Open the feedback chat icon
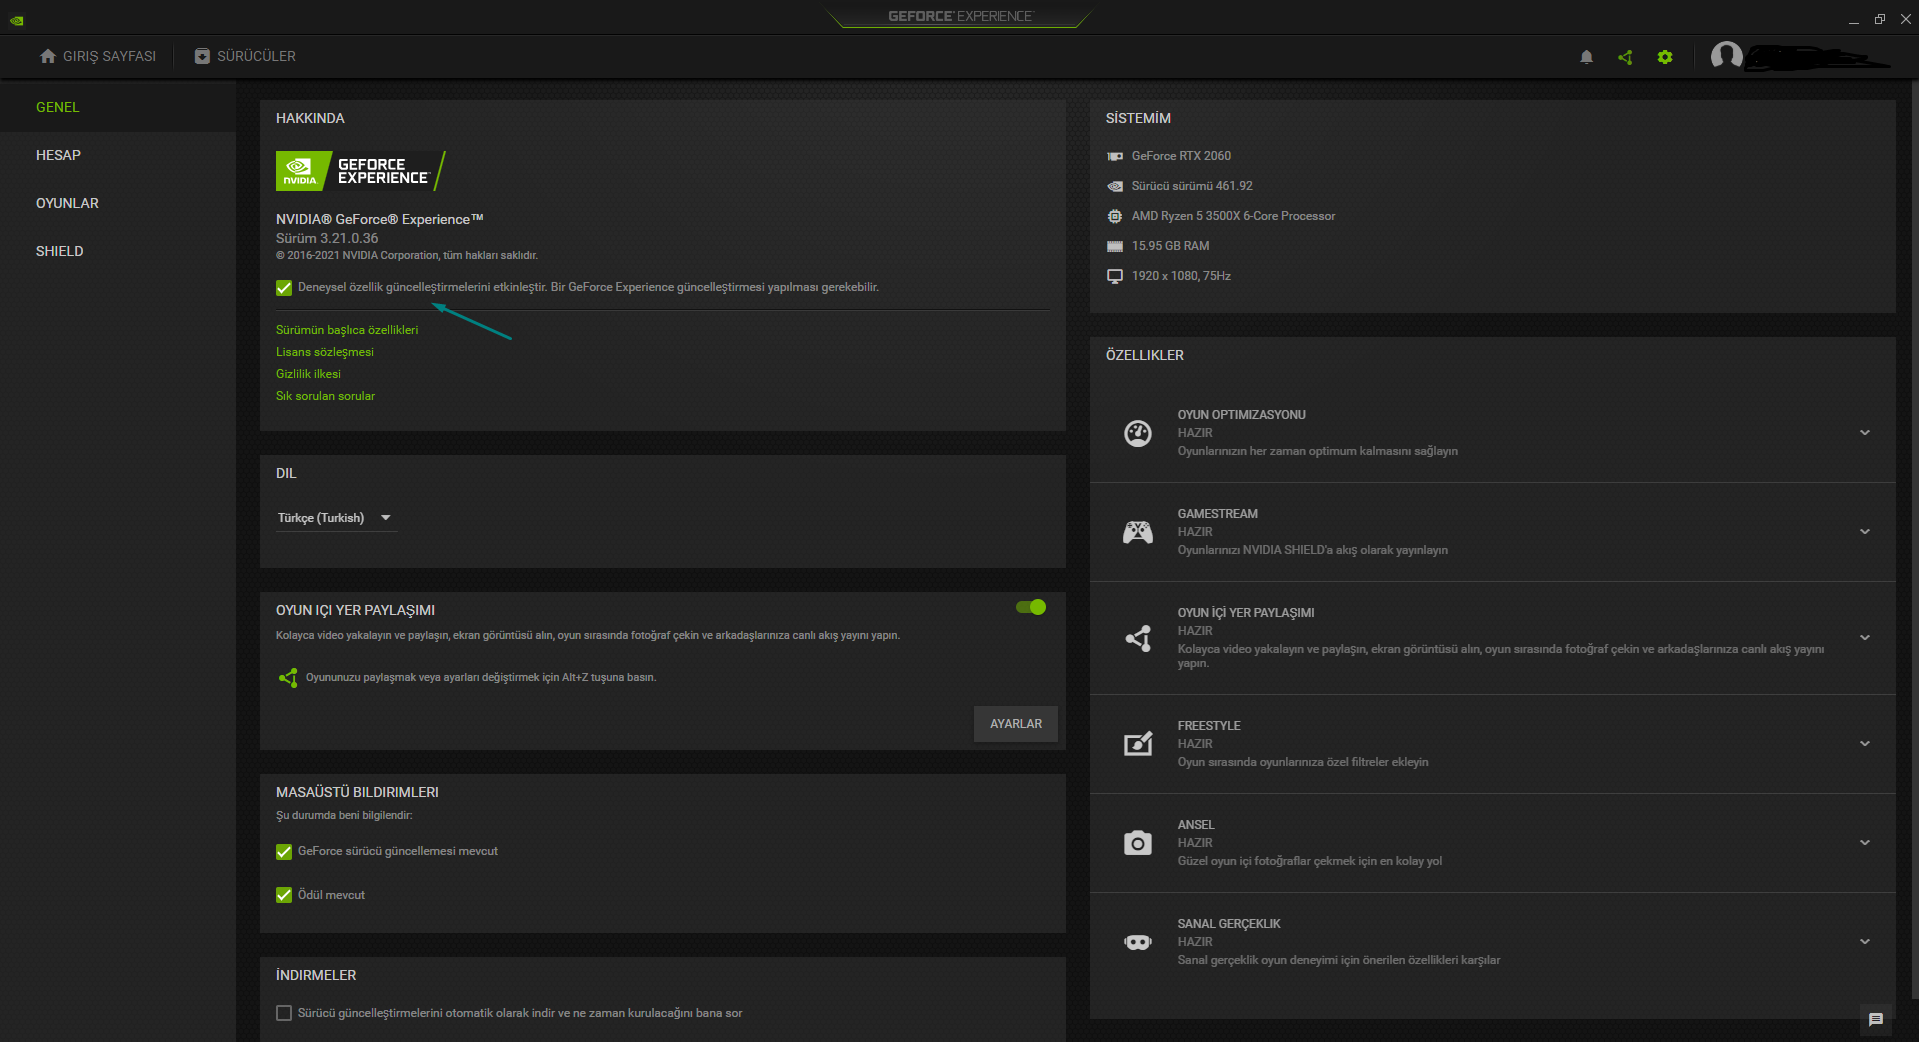1919x1042 pixels. [1876, 1020]
